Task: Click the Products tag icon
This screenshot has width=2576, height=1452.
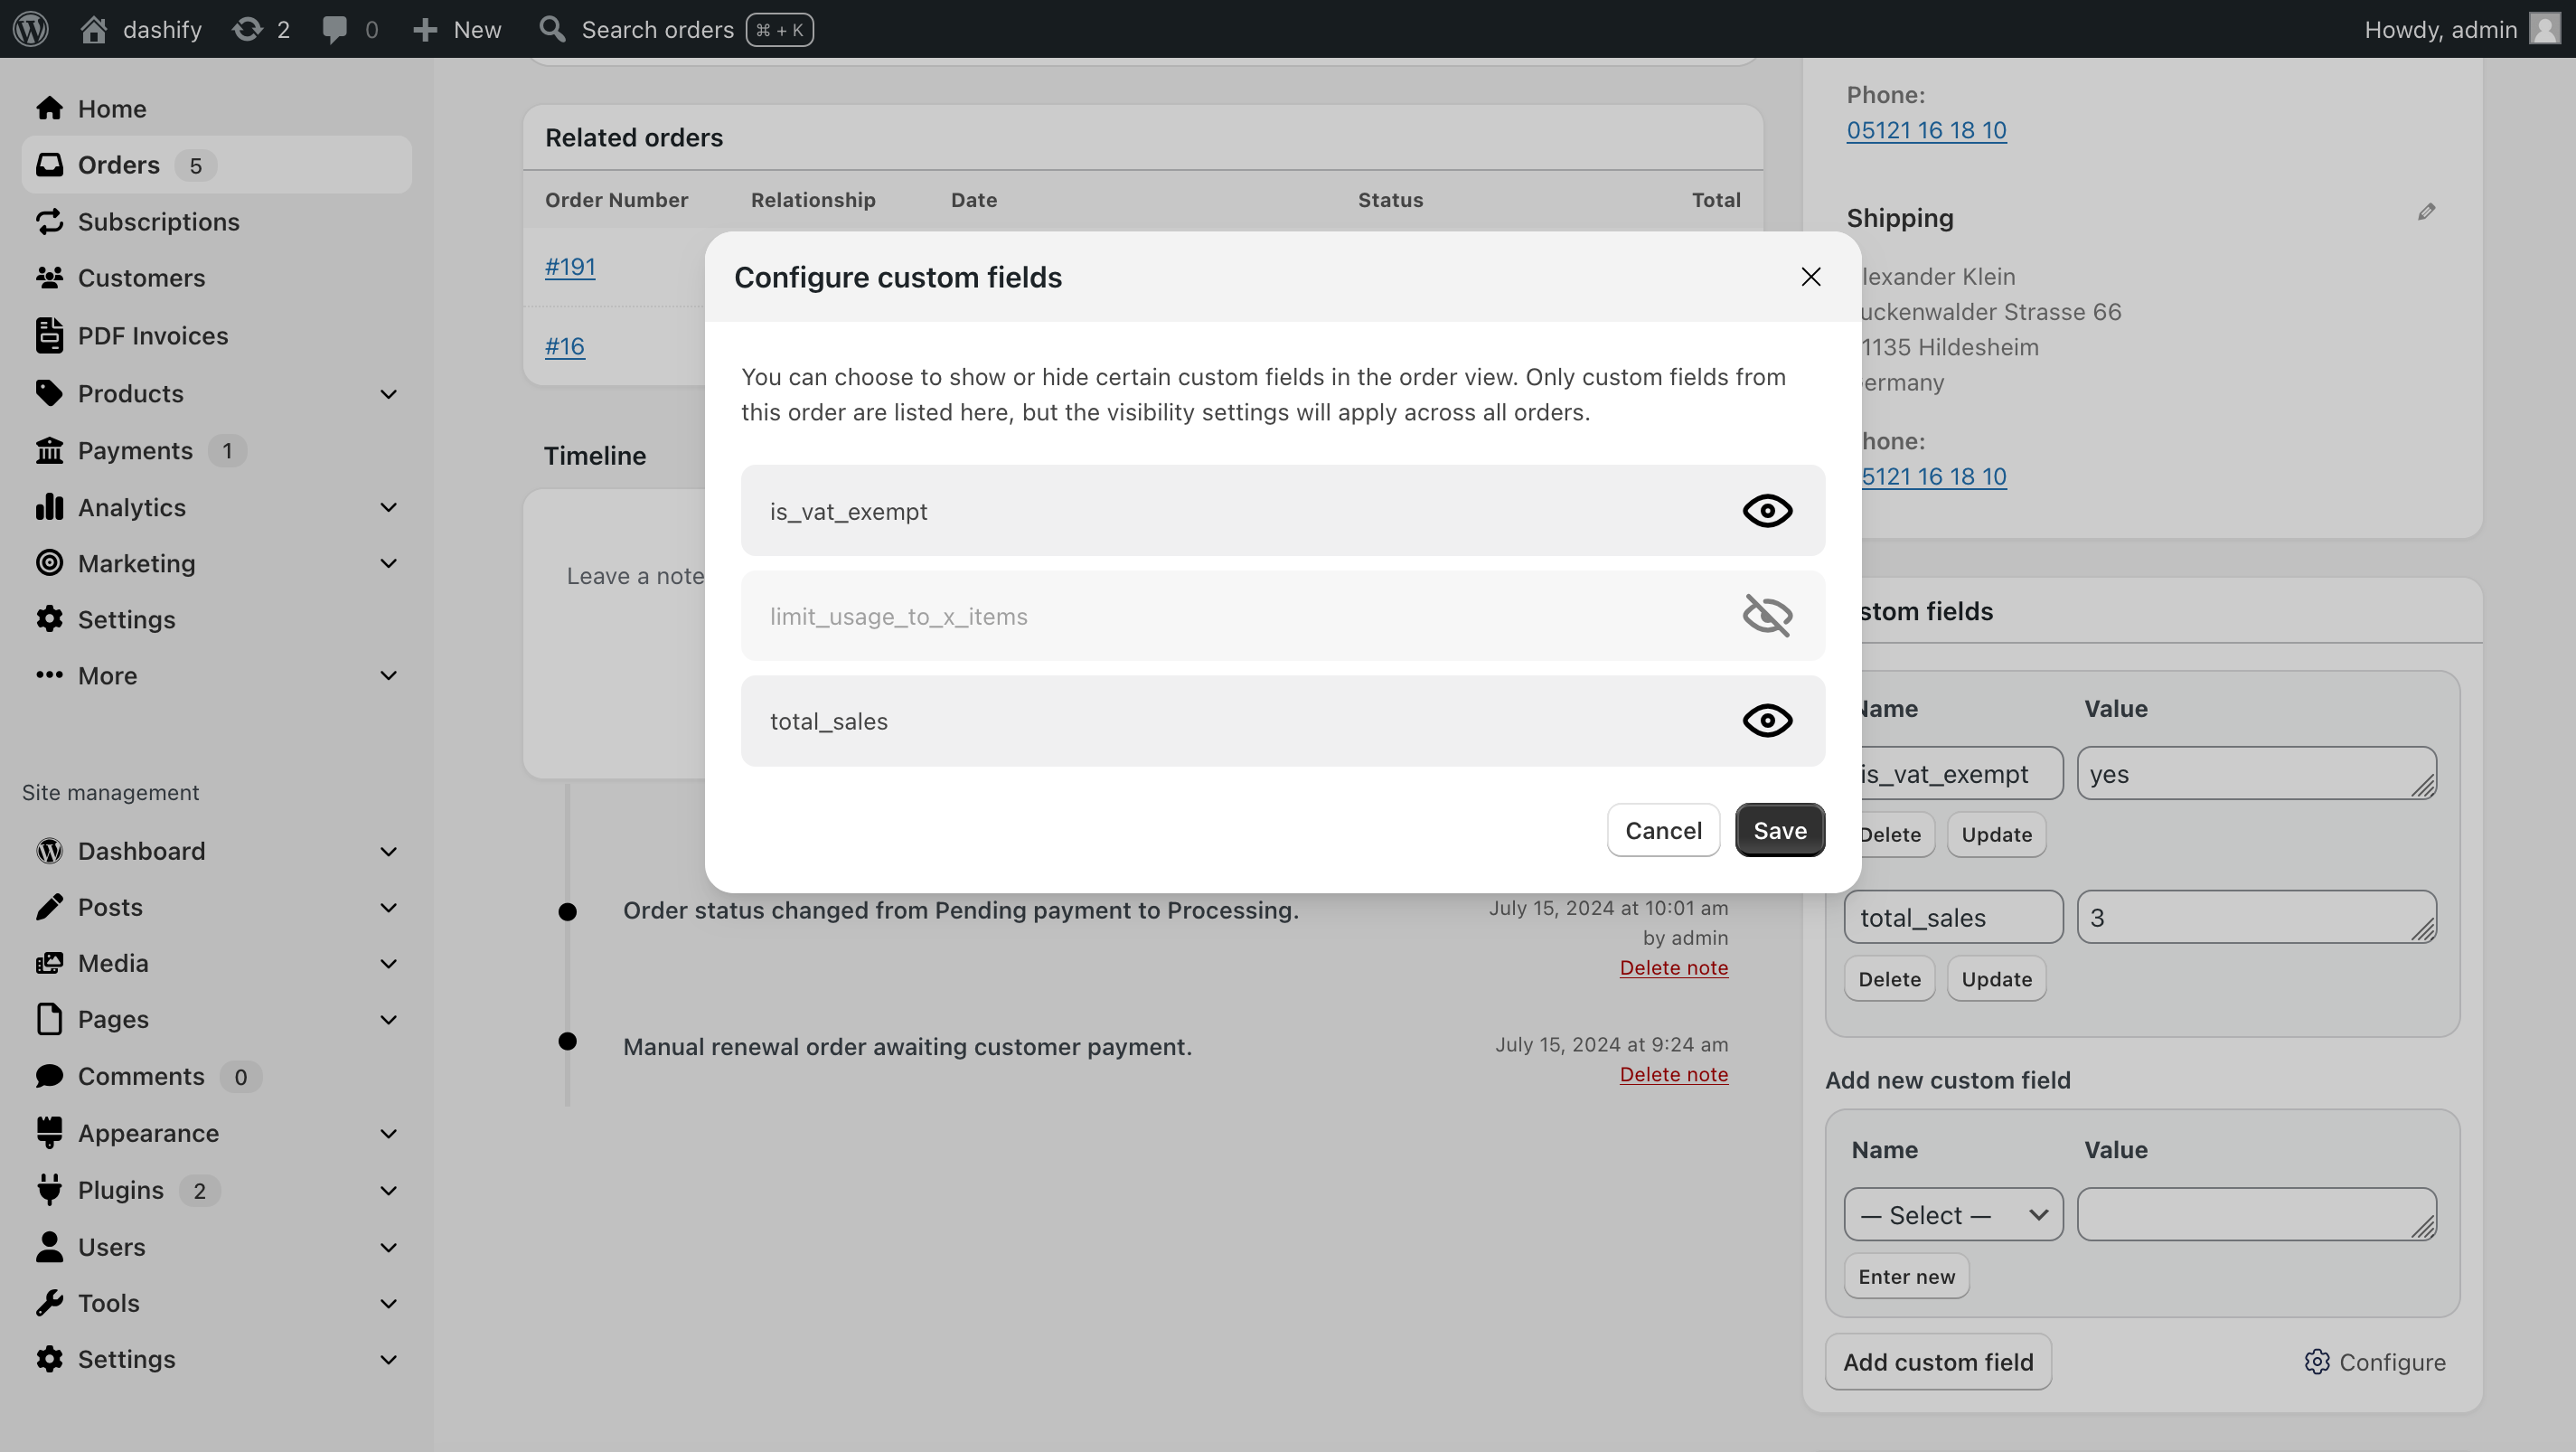Action: (49, 393)
